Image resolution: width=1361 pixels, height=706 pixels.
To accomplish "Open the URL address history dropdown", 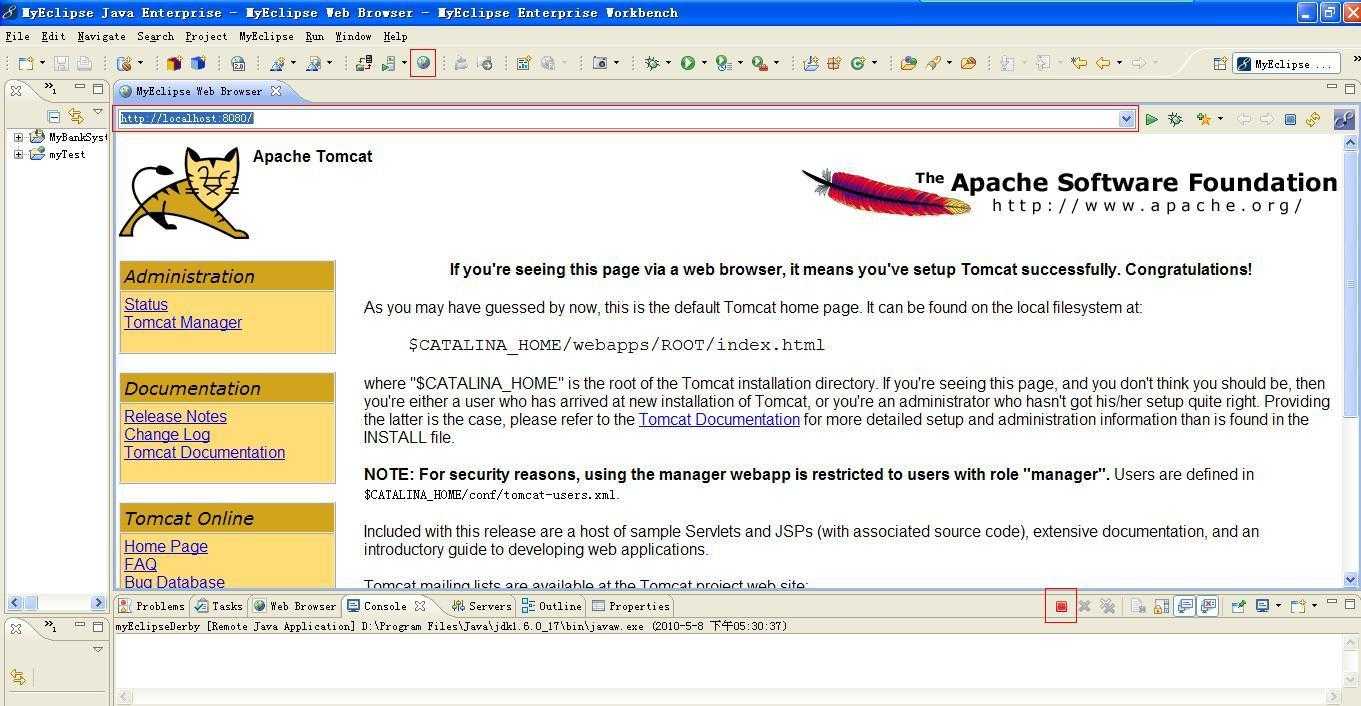I will [1126, 118].
